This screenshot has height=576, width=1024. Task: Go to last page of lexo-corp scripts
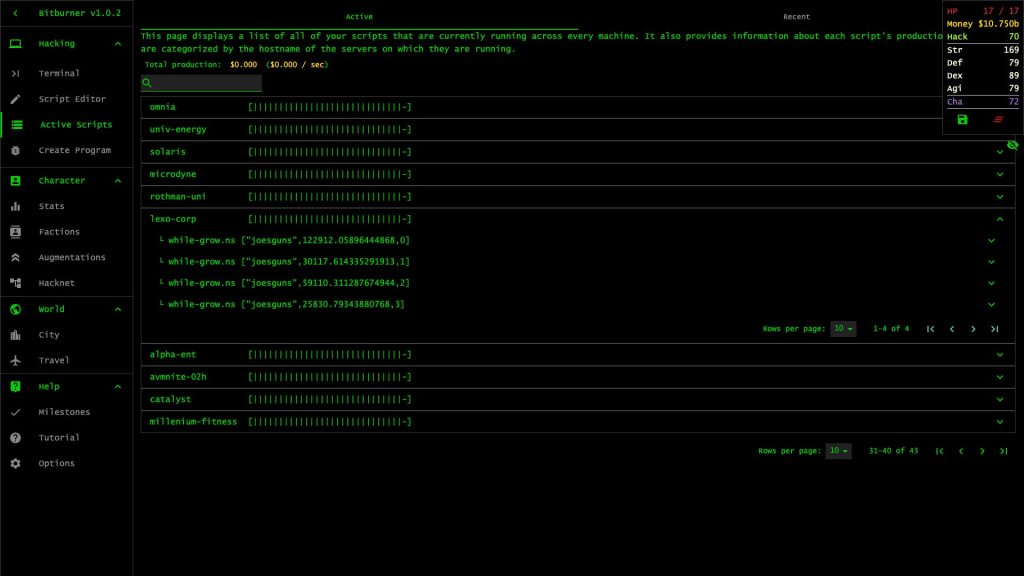pyautogui.click(x=995, y=329)
